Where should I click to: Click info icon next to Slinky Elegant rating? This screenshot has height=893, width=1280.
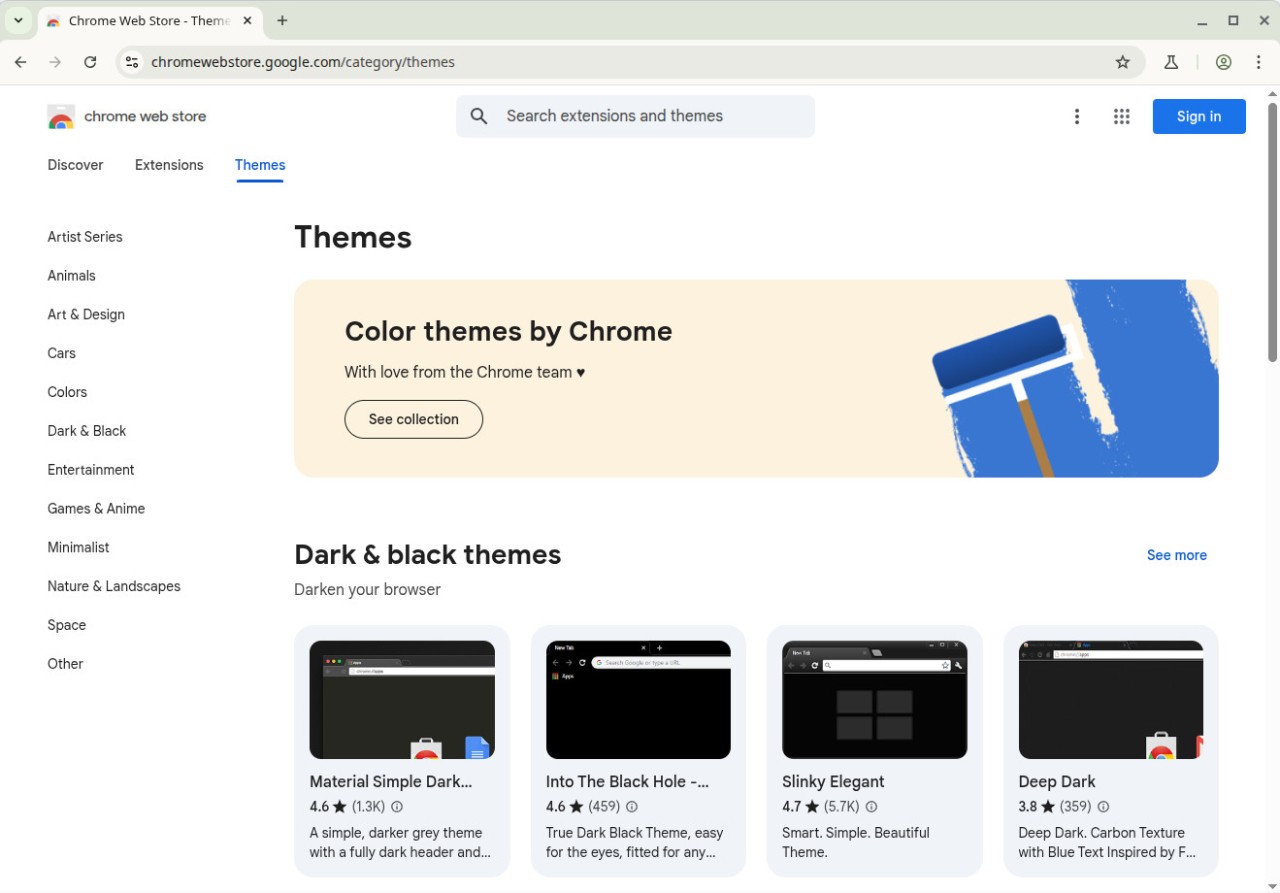coord(871,807)
